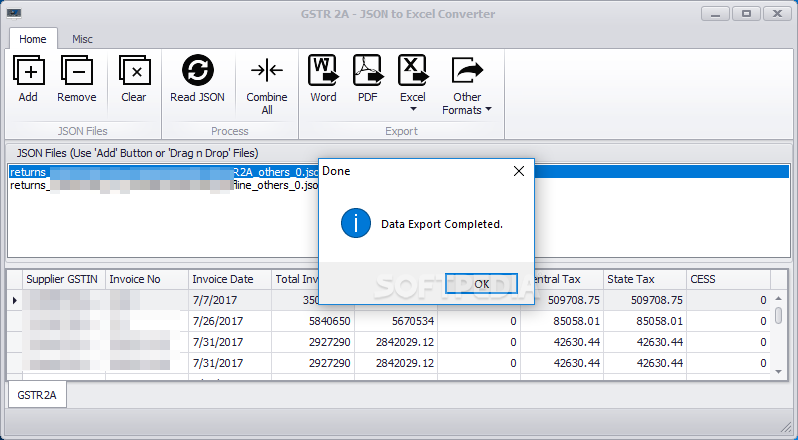Export data using the Word icon
Screen dimensions: 798x440
coord(323,70)
